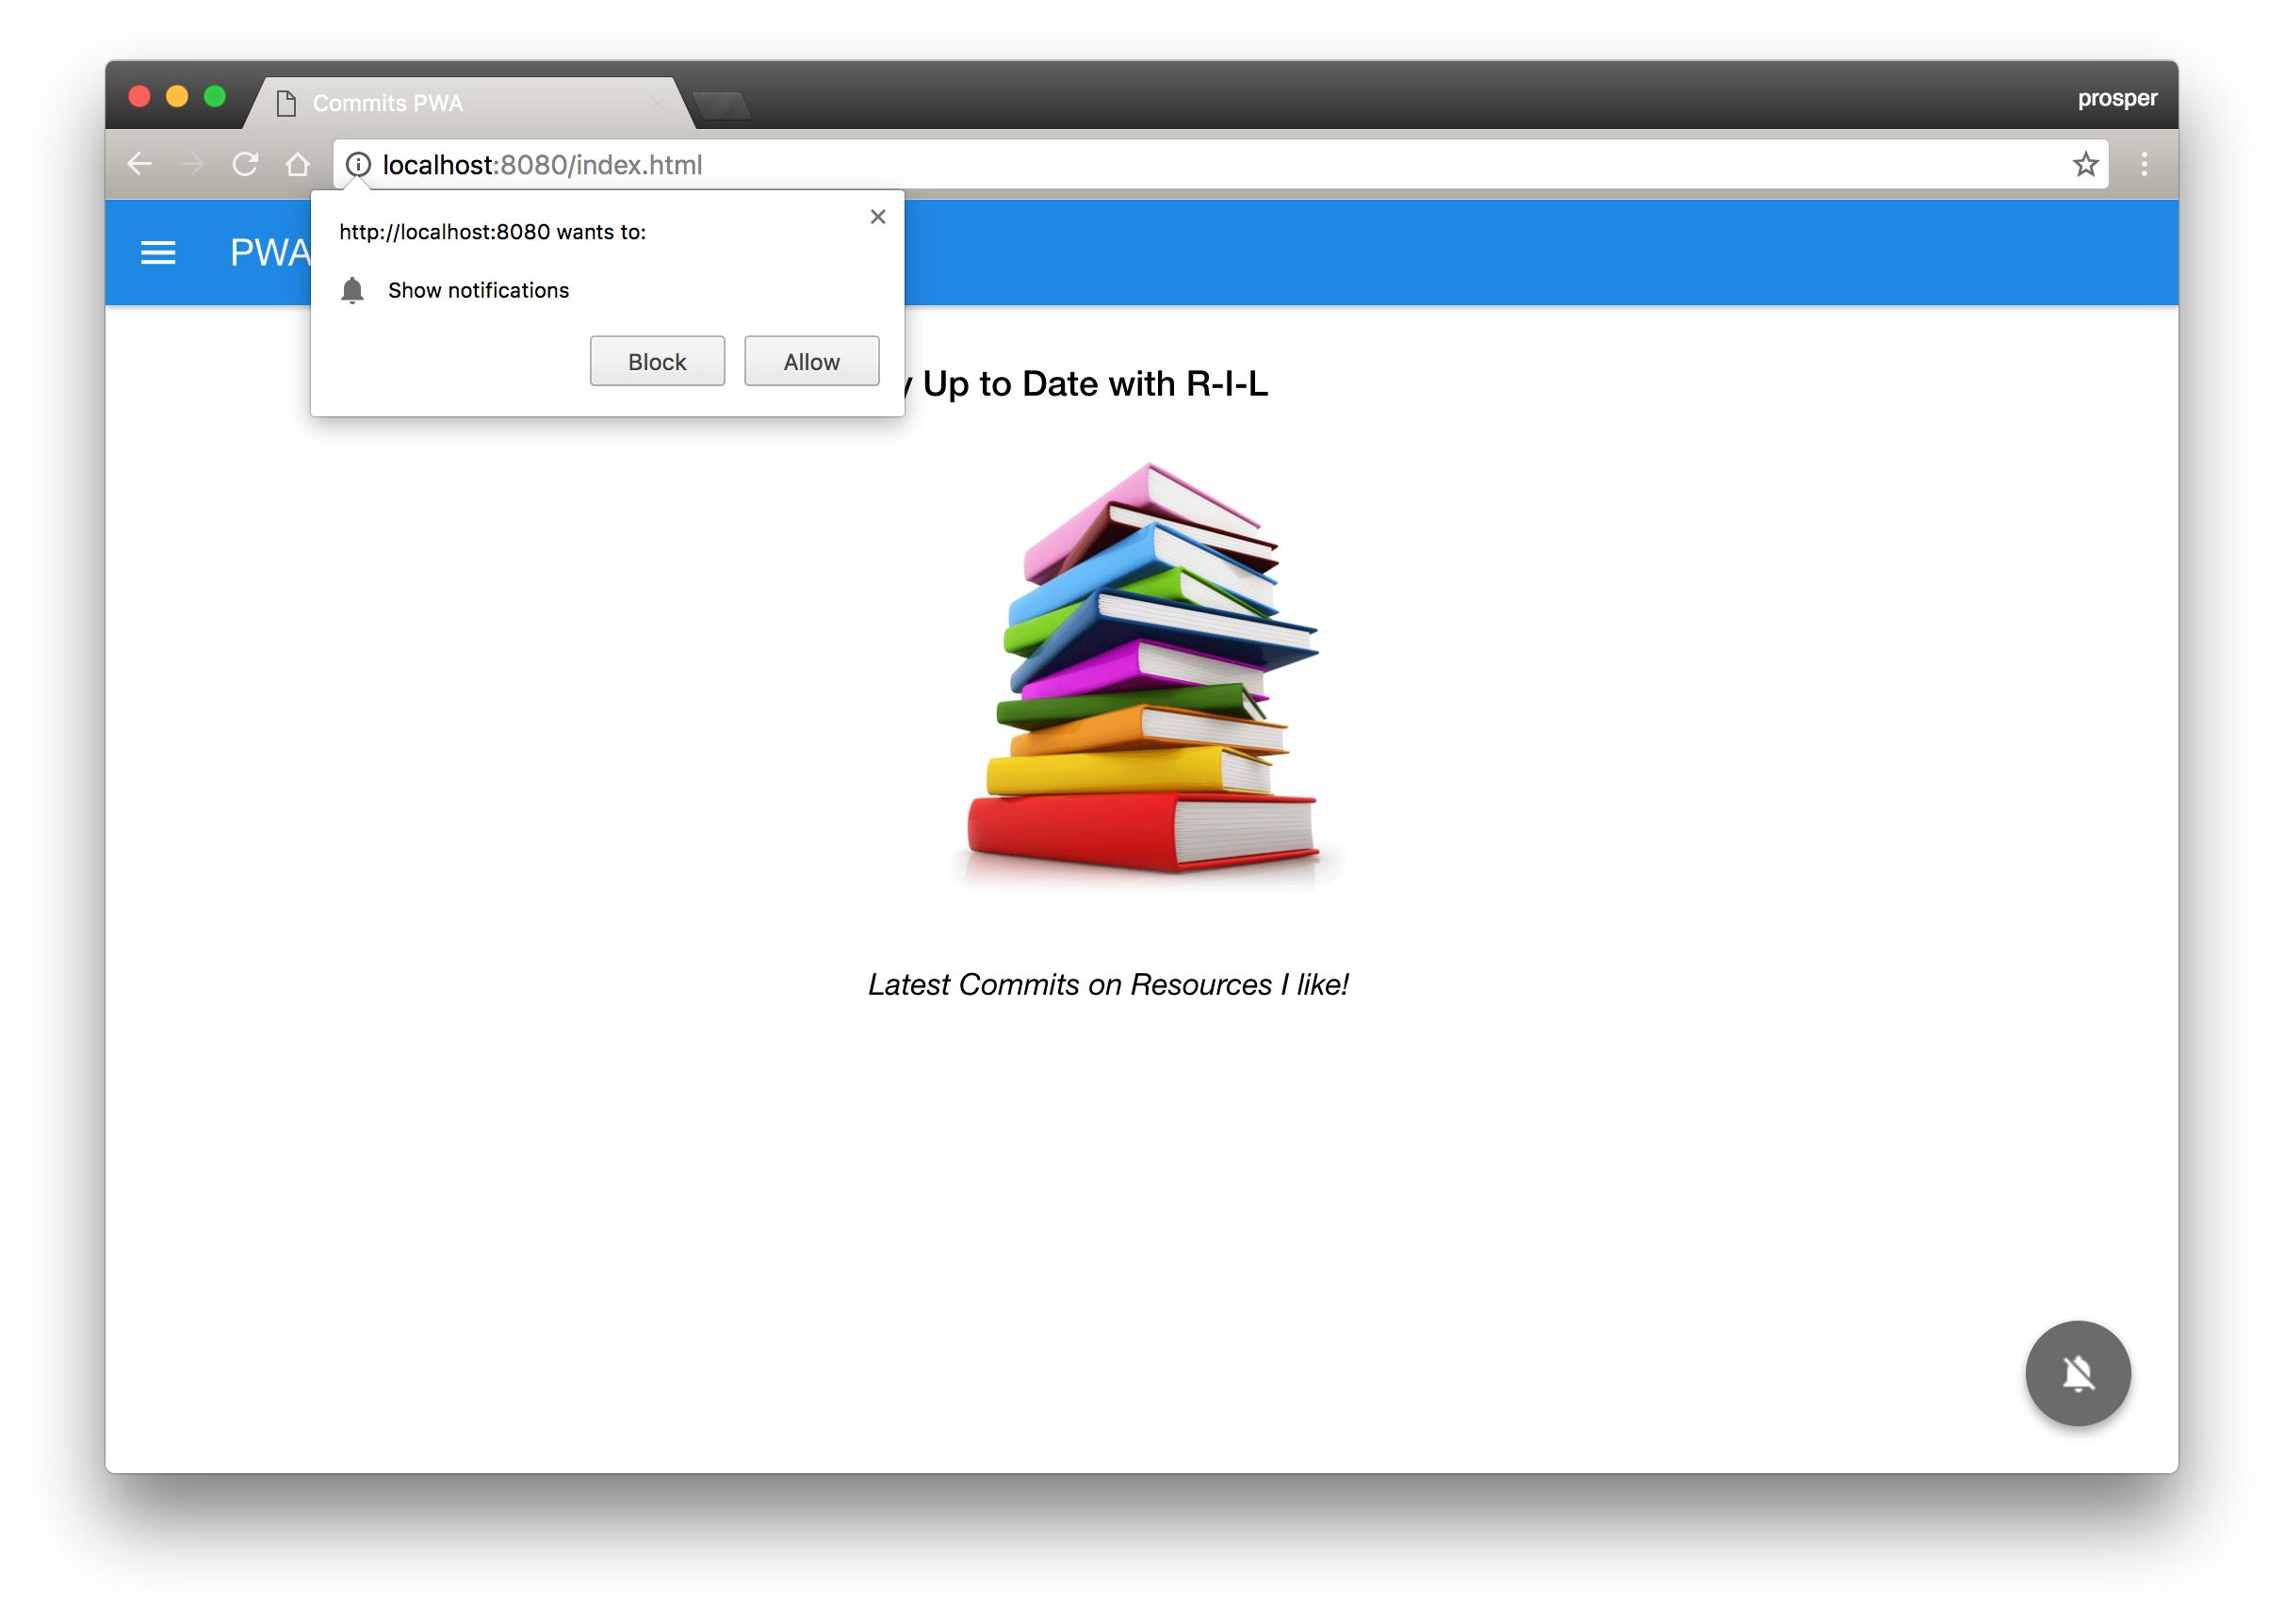
Task: Bookmark this page with the star
Action: [2084, 164]
